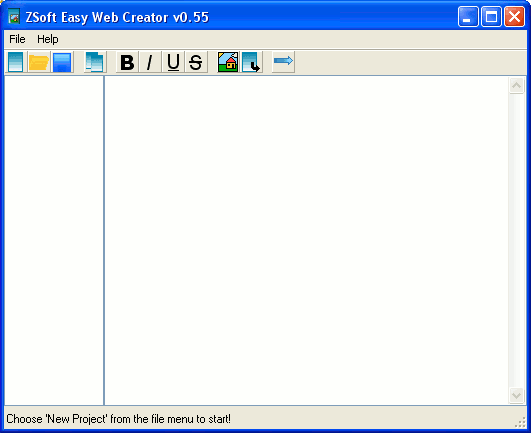This screenshot has width=531, height=433.
Task: Click the scrollbar down arrow
Action: coord(516,395)
